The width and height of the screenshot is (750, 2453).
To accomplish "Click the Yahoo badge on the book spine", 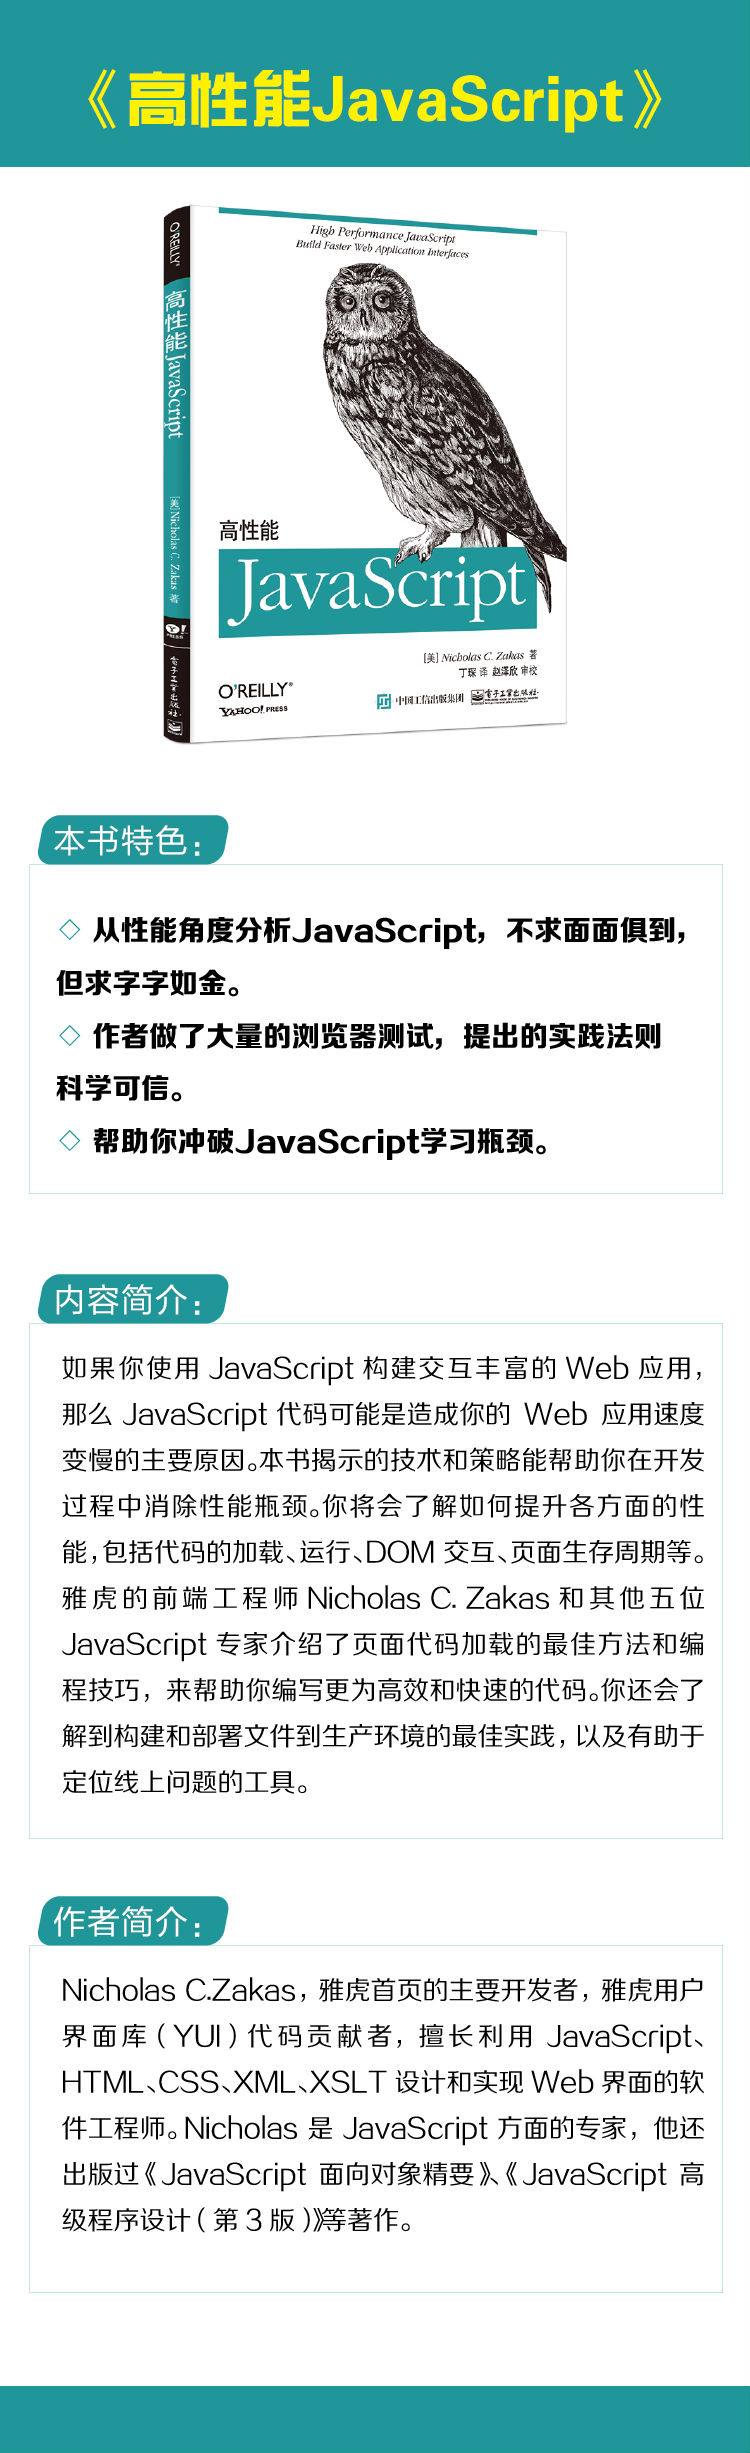I will coord(175,631).
